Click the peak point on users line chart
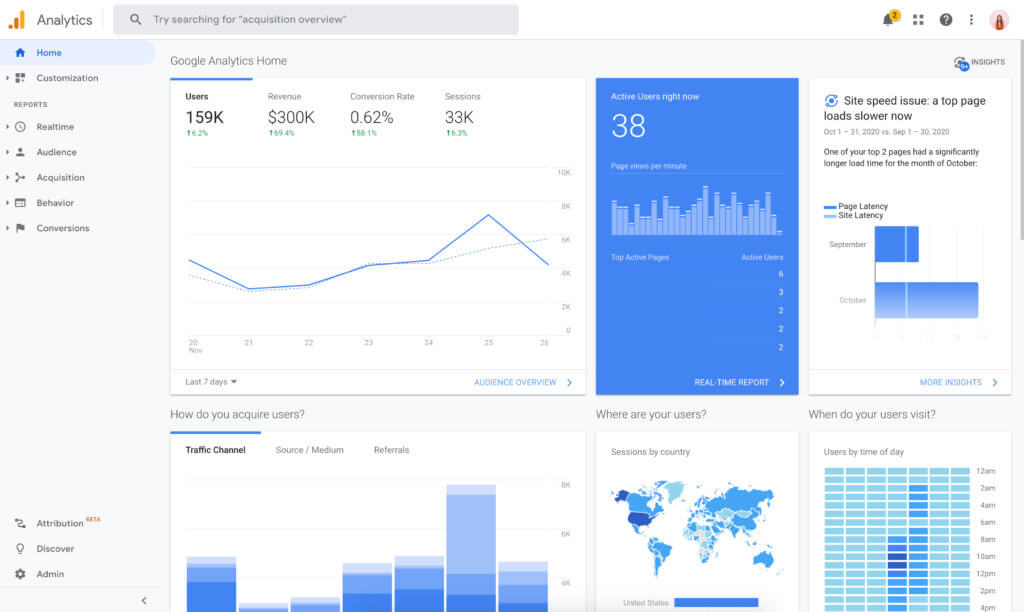This screenshot has width=1024, height=612. point(488,215)
